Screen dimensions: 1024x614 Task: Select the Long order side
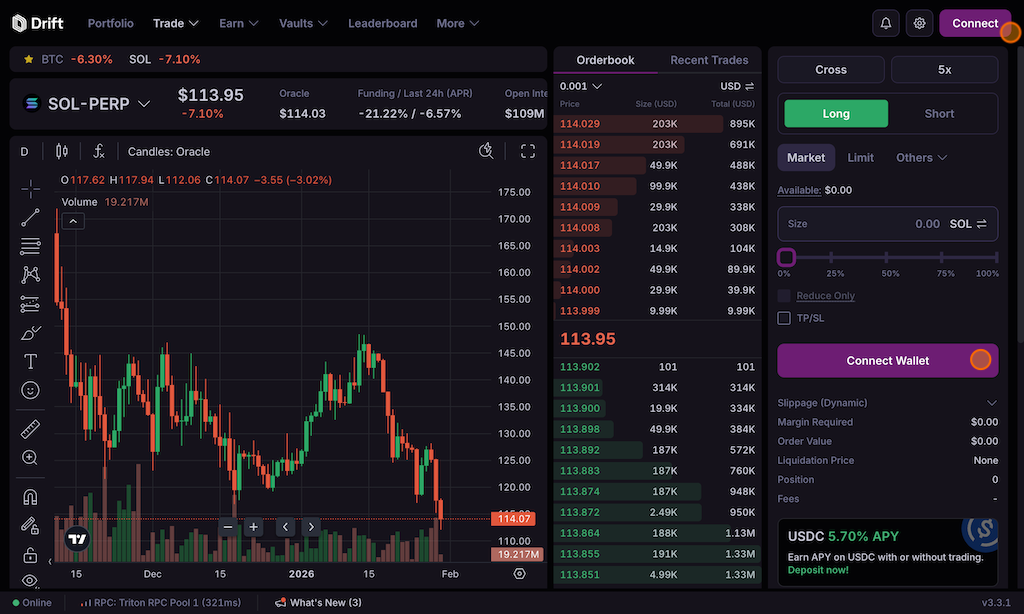[835, 114]
